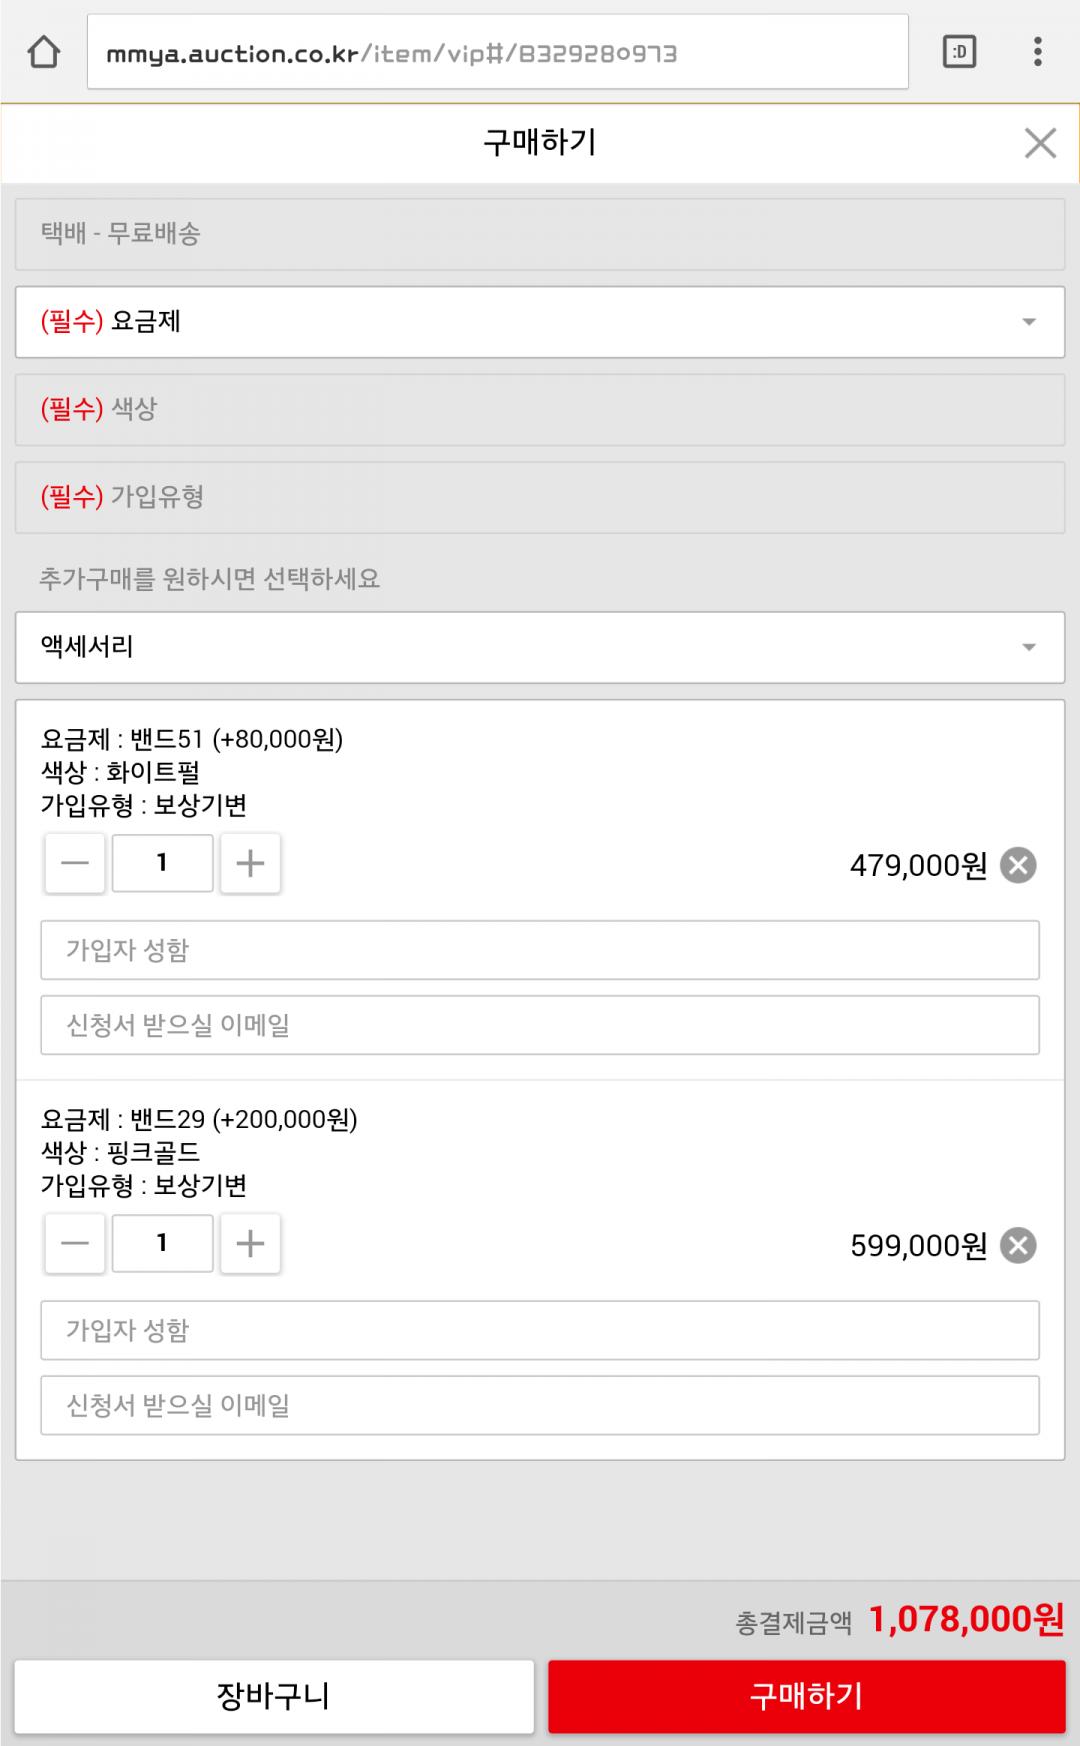Click the browser address bar URL
Image resolution: width=1080 pixels, height=1746 pixels.
click(x=497, y=53)
